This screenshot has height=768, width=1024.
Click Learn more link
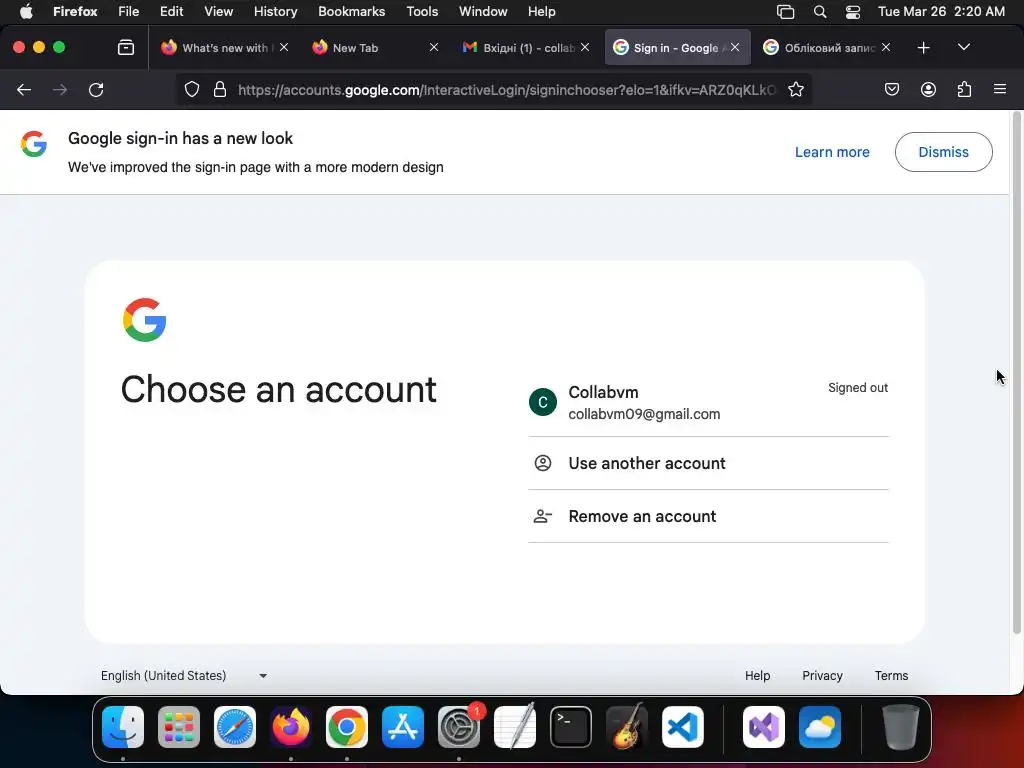(832, 152)
